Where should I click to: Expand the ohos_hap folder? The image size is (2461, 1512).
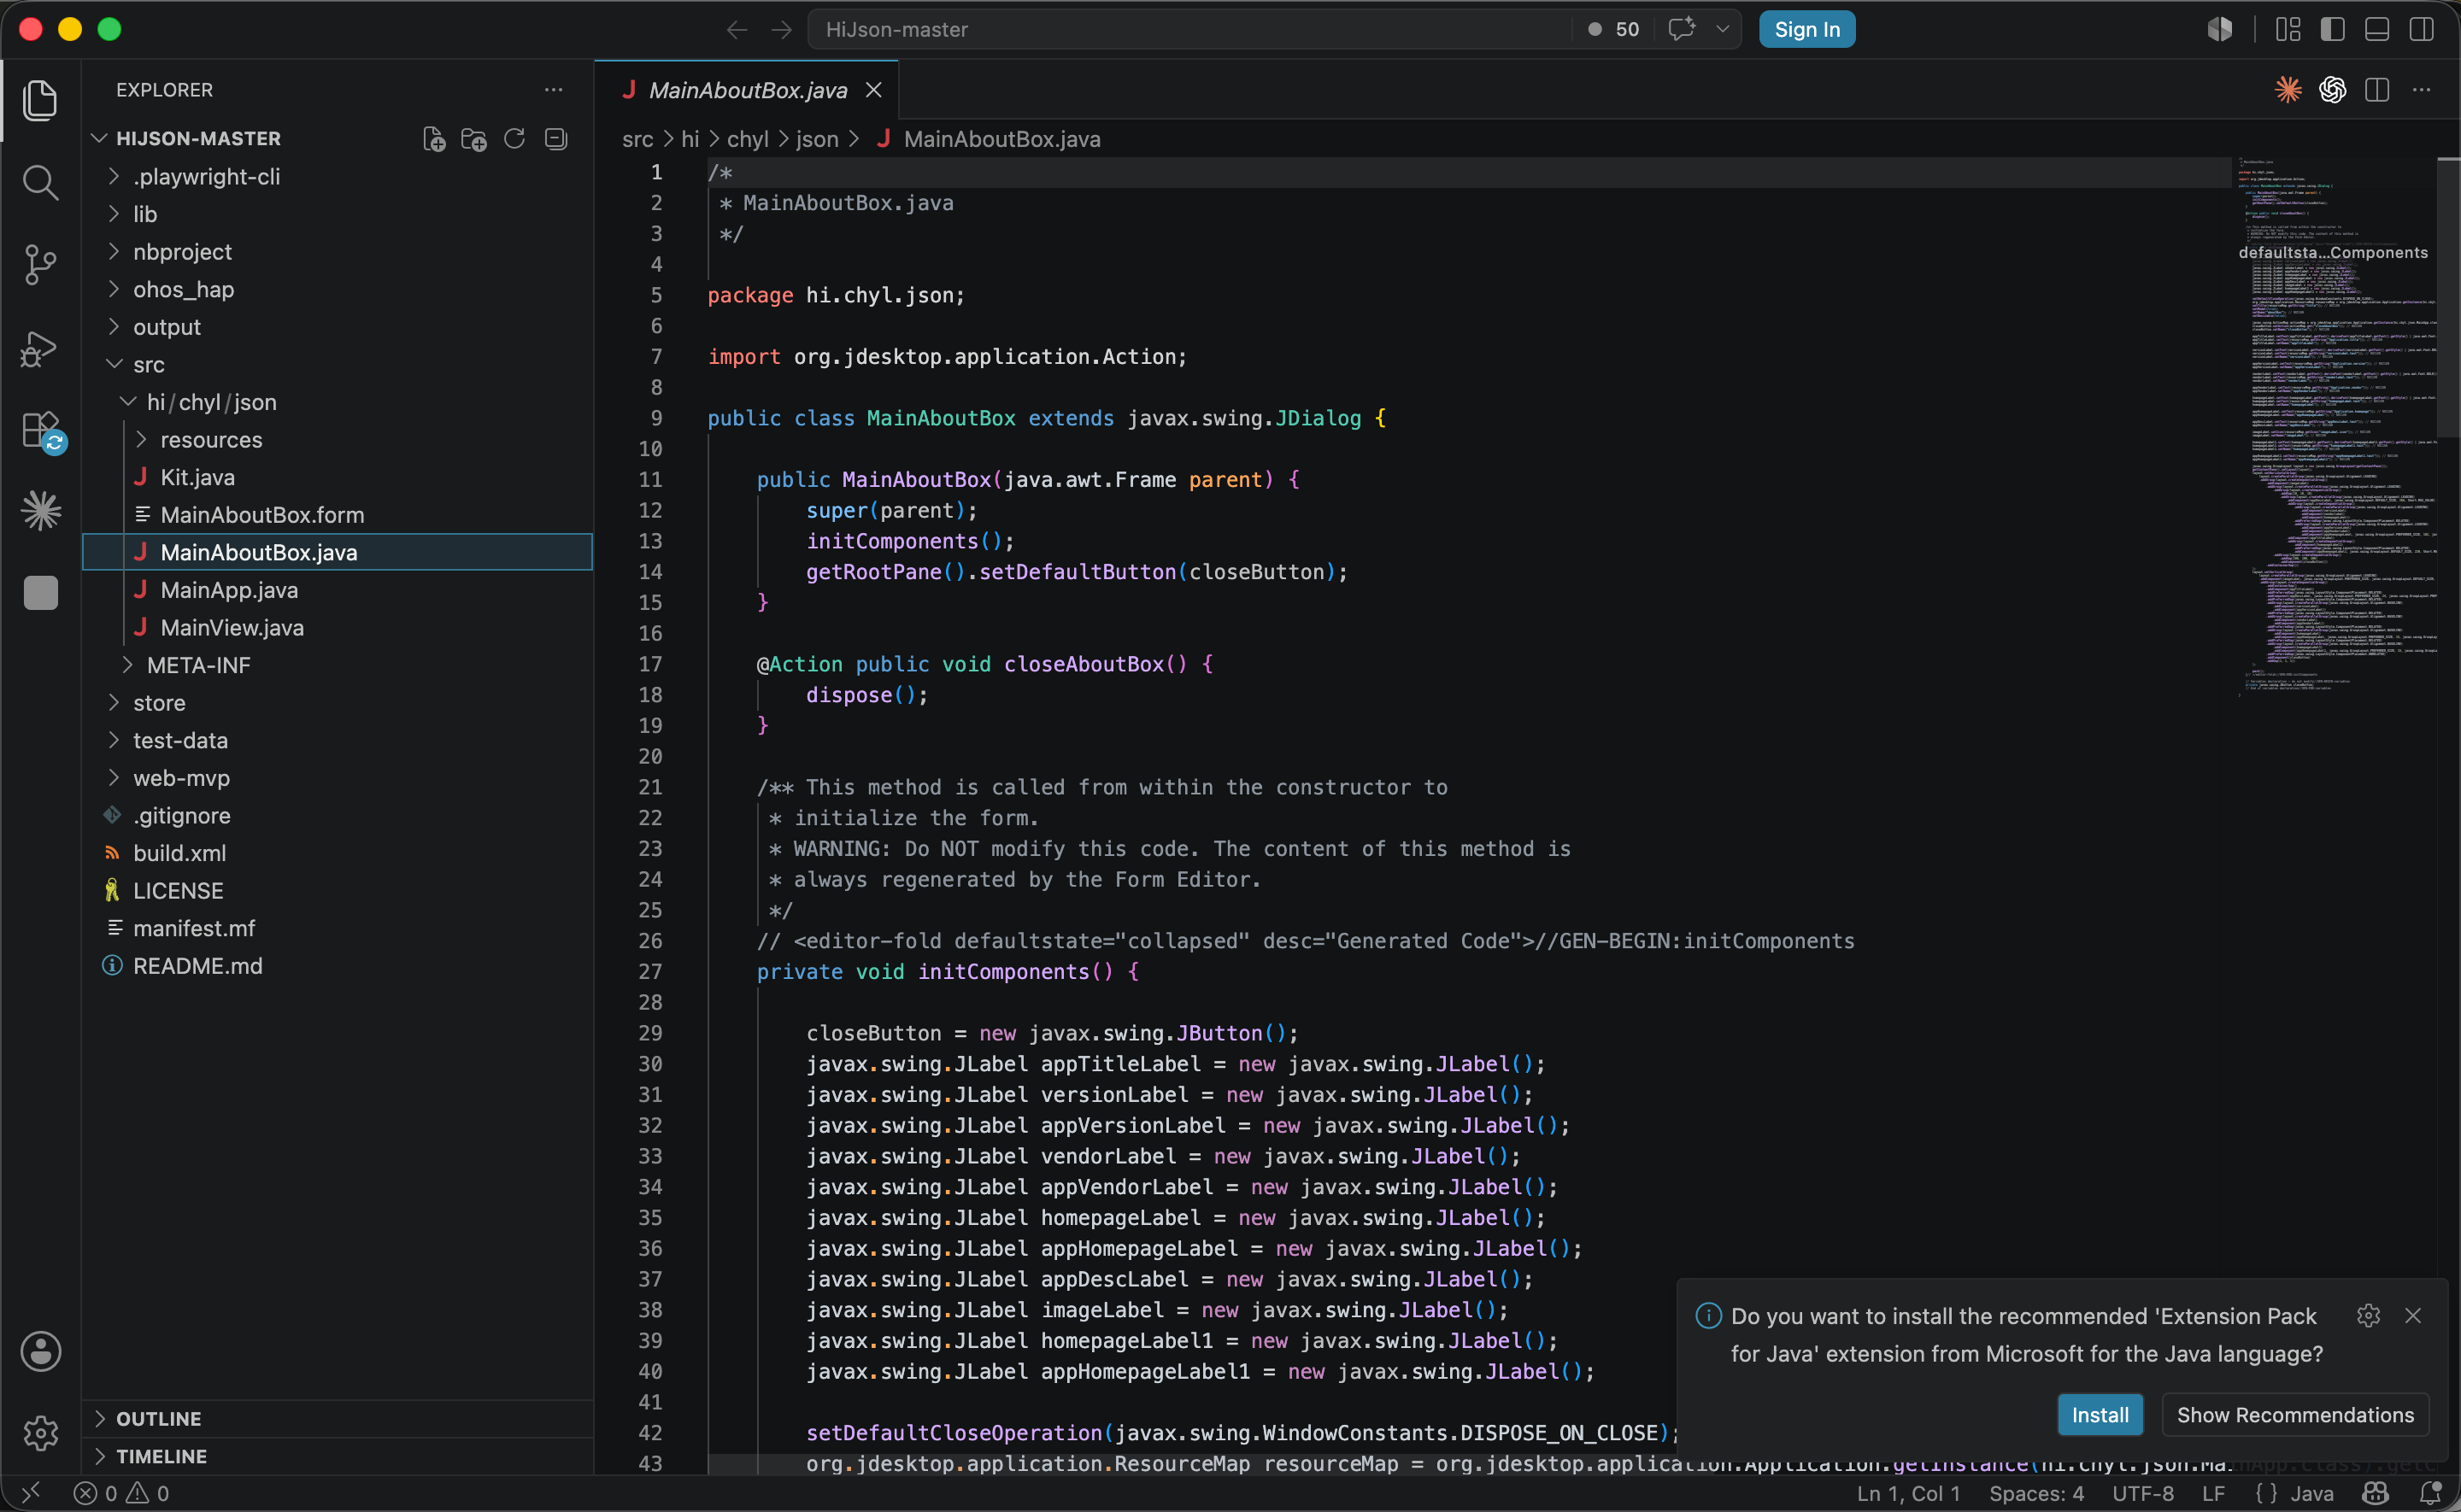pos(337,290)
